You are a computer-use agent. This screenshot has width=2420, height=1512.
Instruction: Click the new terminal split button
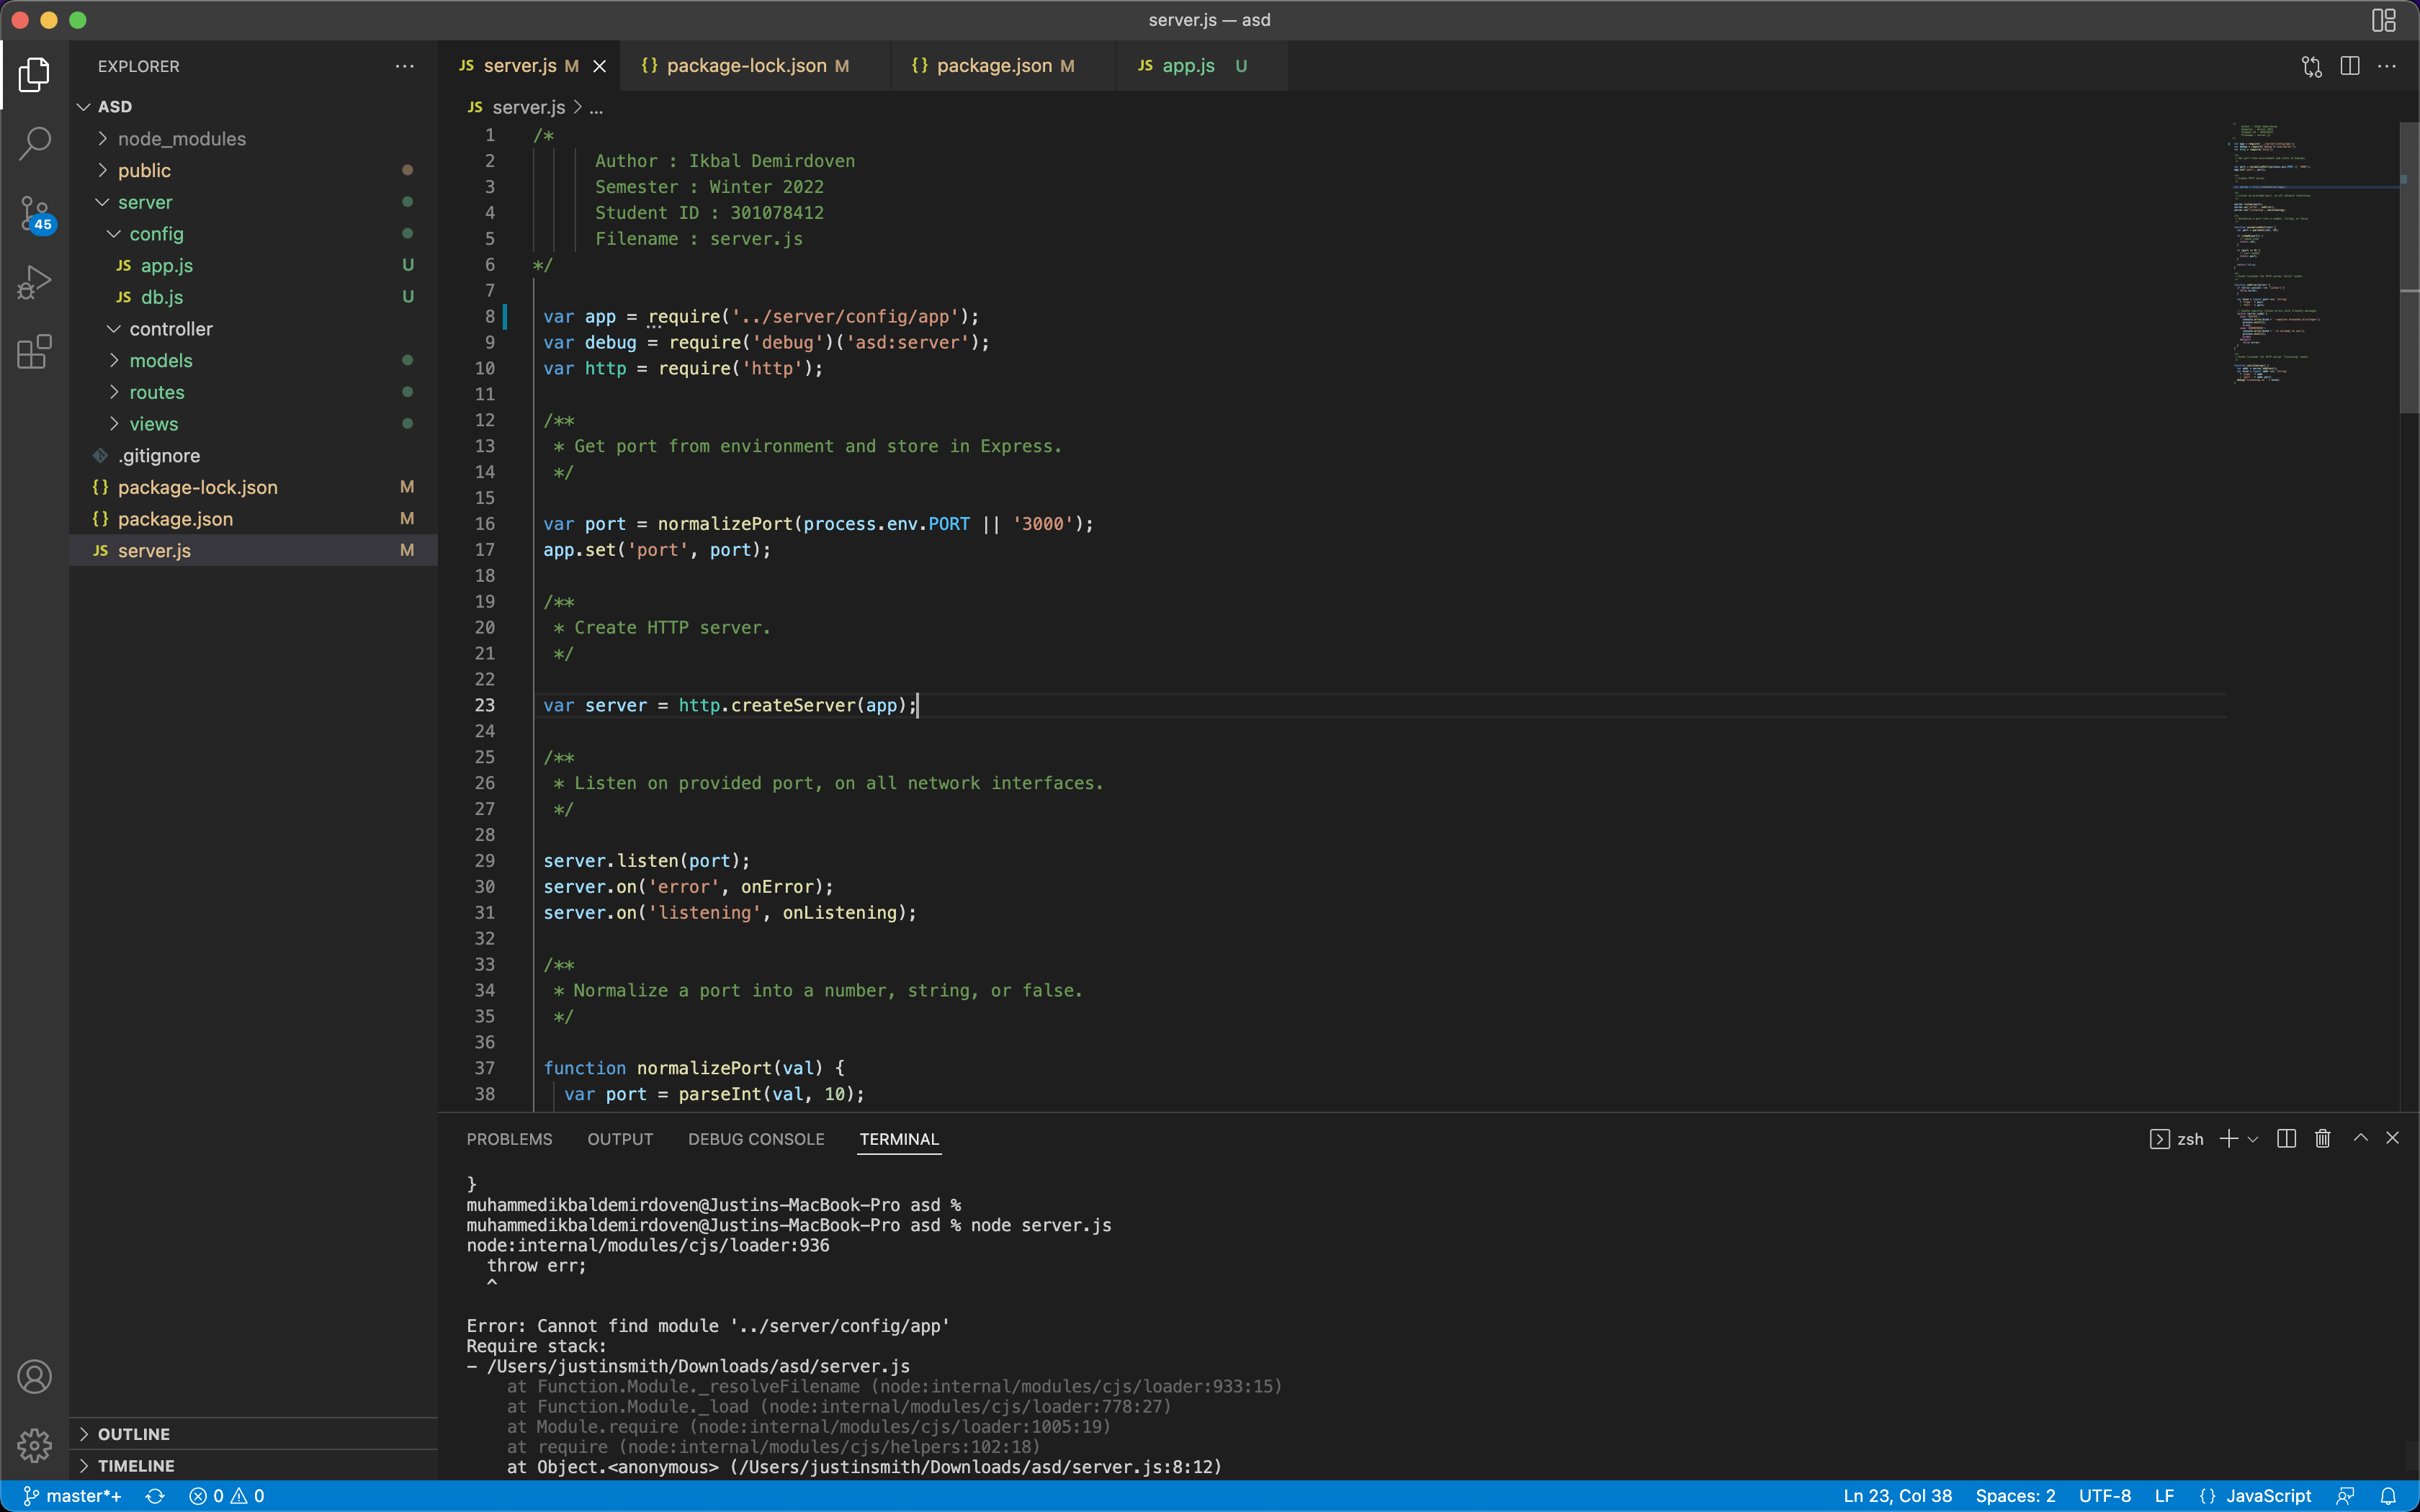click(2286, 1138)
